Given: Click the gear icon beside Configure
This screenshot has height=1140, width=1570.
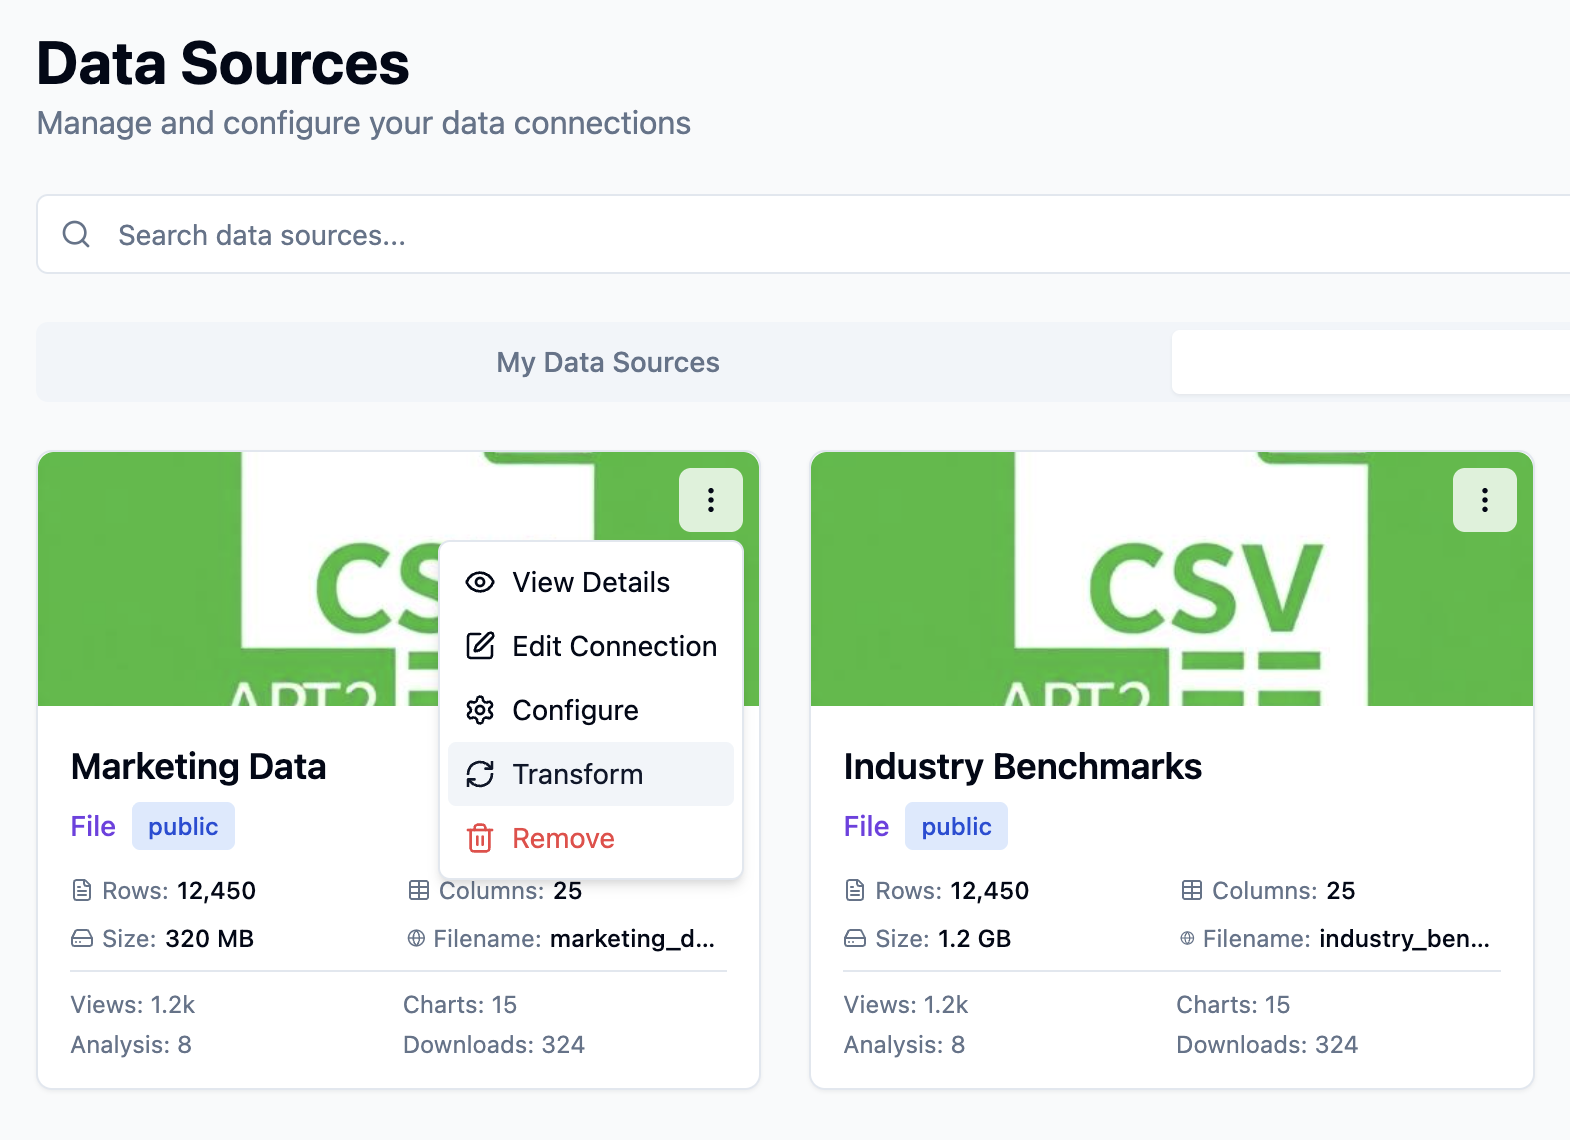Looking at the screenshot, I should tap(480, 710).
